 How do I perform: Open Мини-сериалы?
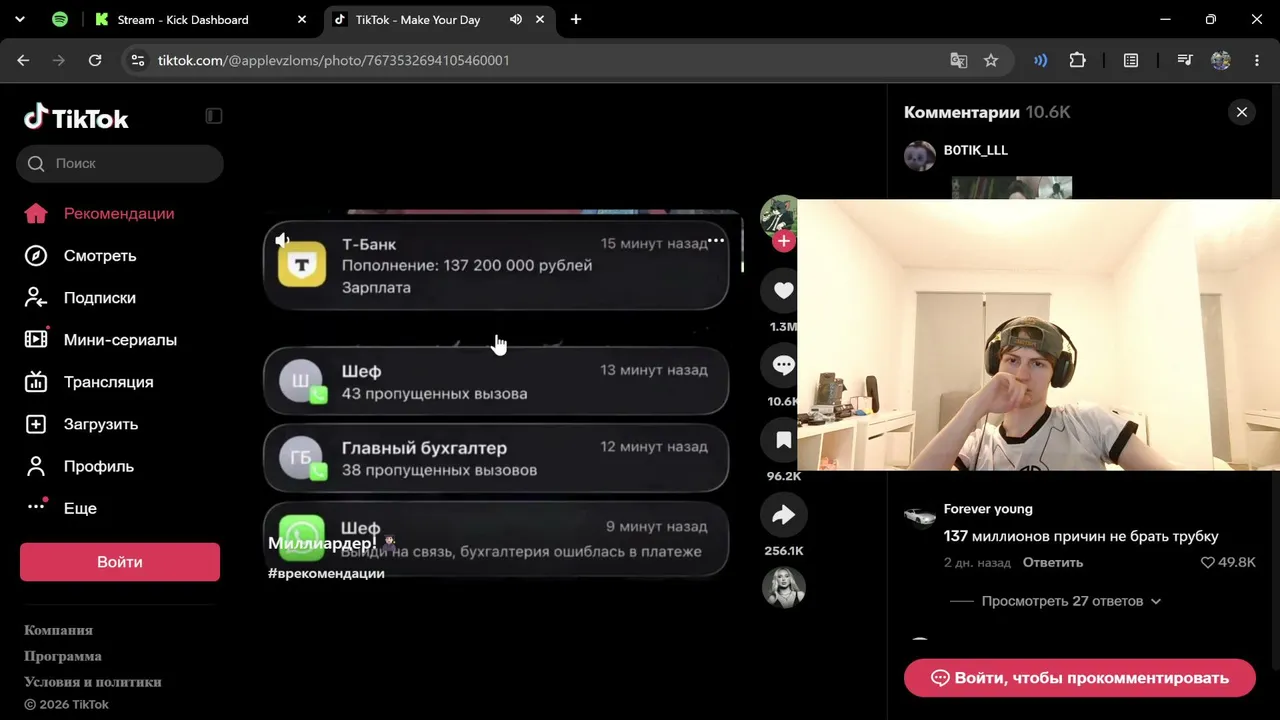click(x=120, y=339)
